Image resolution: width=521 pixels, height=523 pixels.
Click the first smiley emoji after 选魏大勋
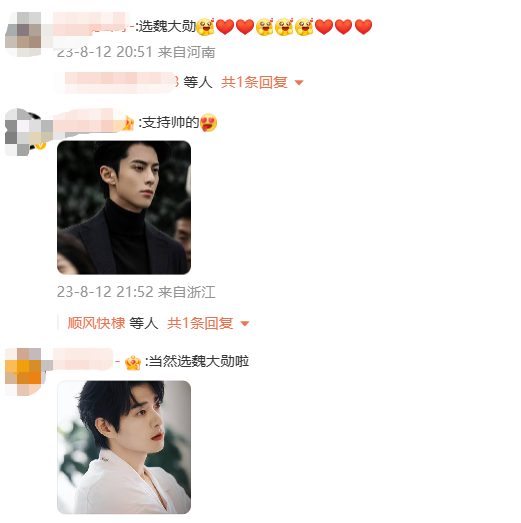(205, 27)
